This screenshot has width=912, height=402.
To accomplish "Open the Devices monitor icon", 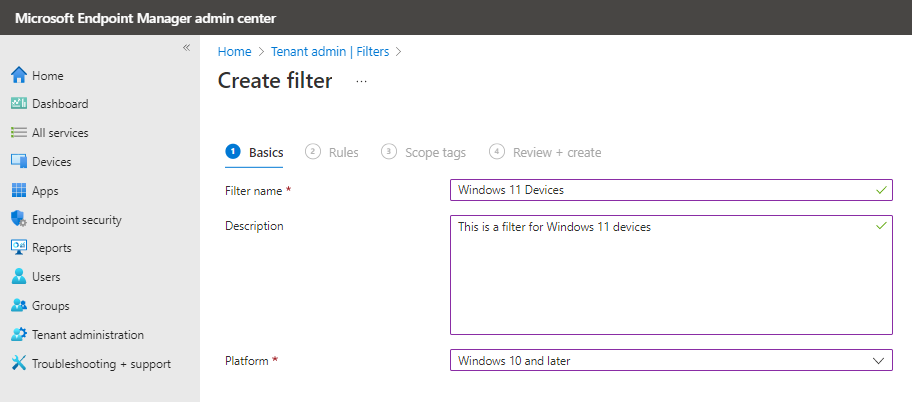I will 19,162.
